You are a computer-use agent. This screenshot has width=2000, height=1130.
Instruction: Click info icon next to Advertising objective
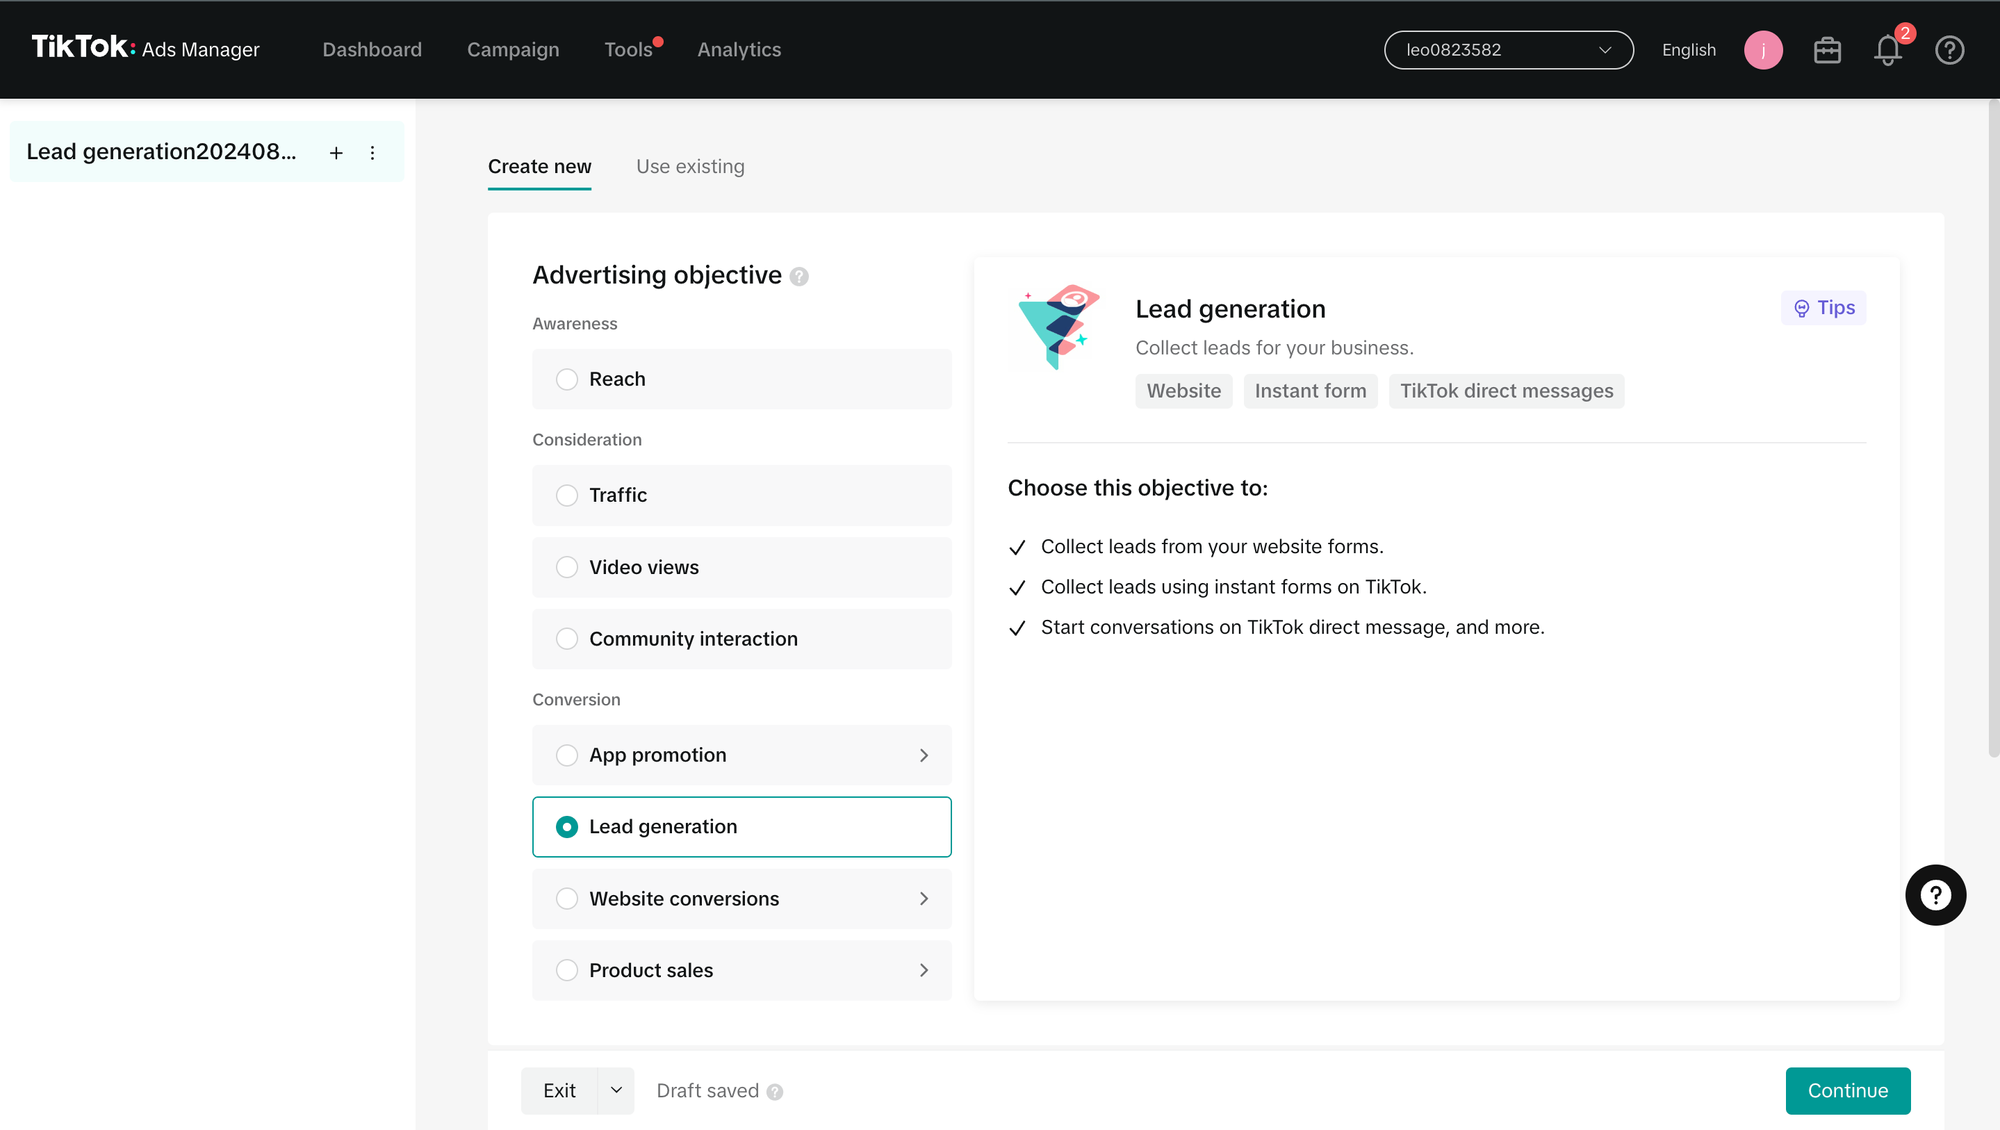click(x=799, y=277)
